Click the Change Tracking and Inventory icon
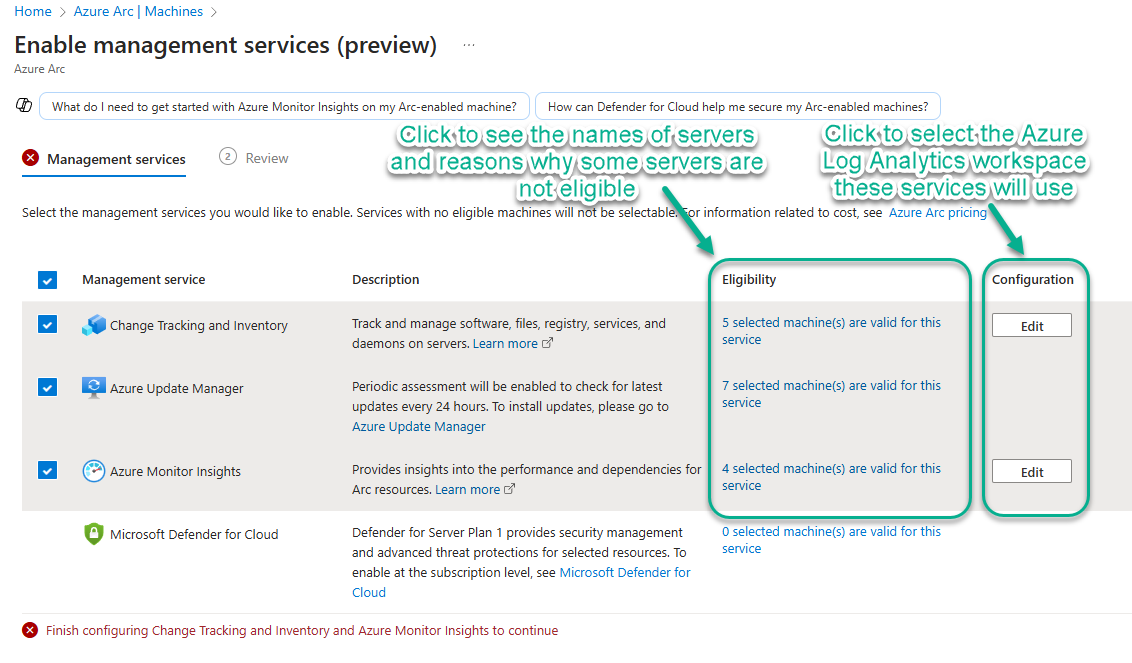 click(x=94, y=325)
